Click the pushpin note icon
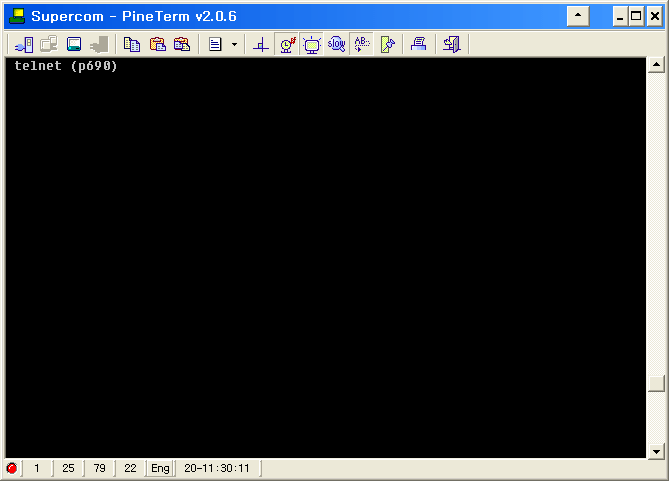Image resolution: width=669 pixels, height=481 pixels. click(387, 44)
